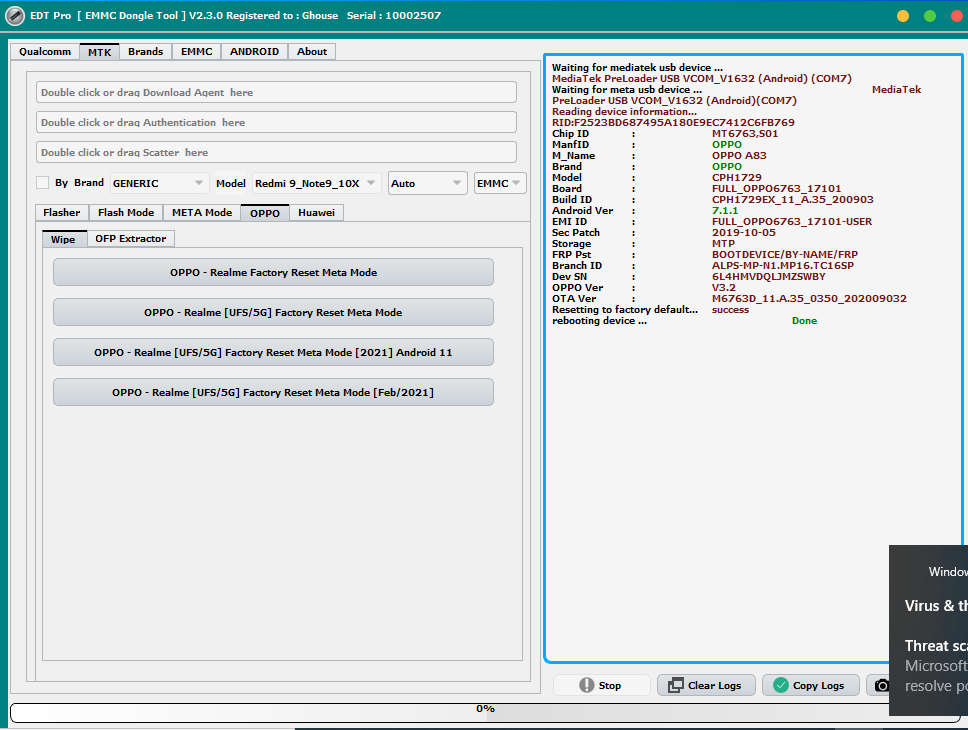Open the Huawei sub-tab
The image size is (968, 730).
click(x=317, y=212)
